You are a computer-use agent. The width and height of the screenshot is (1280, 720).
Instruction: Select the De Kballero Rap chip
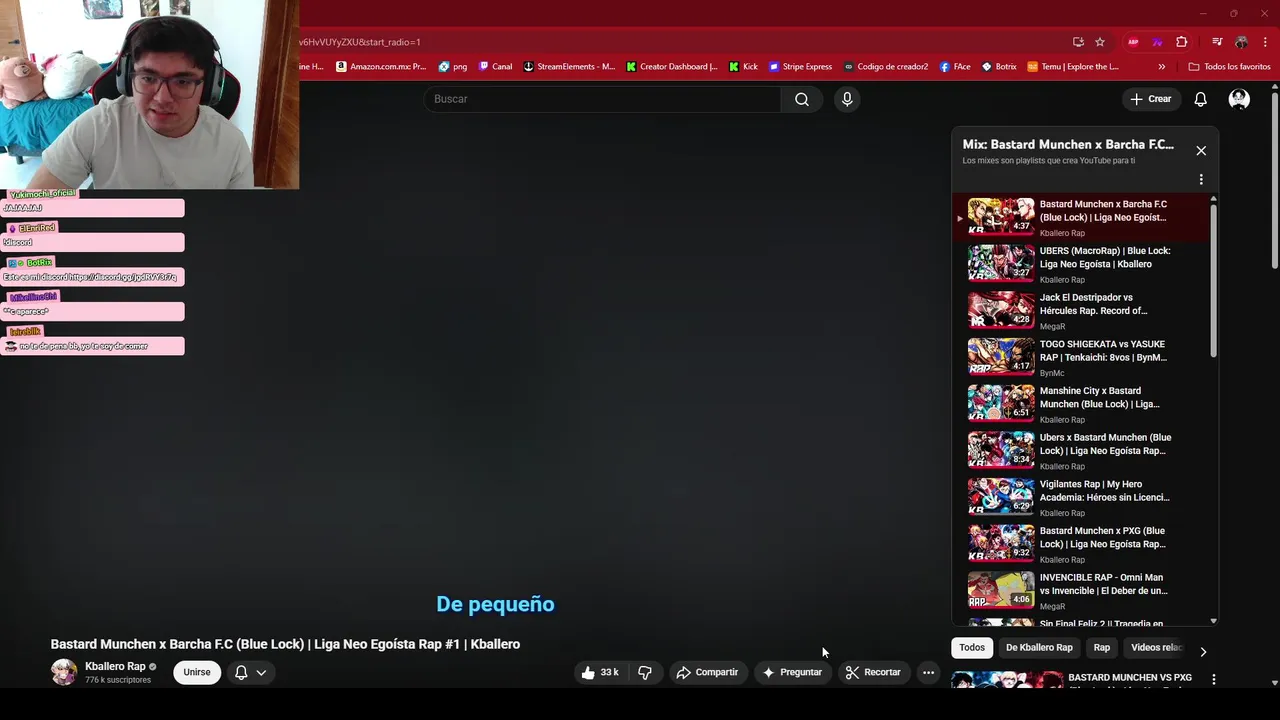[1039, 648]
